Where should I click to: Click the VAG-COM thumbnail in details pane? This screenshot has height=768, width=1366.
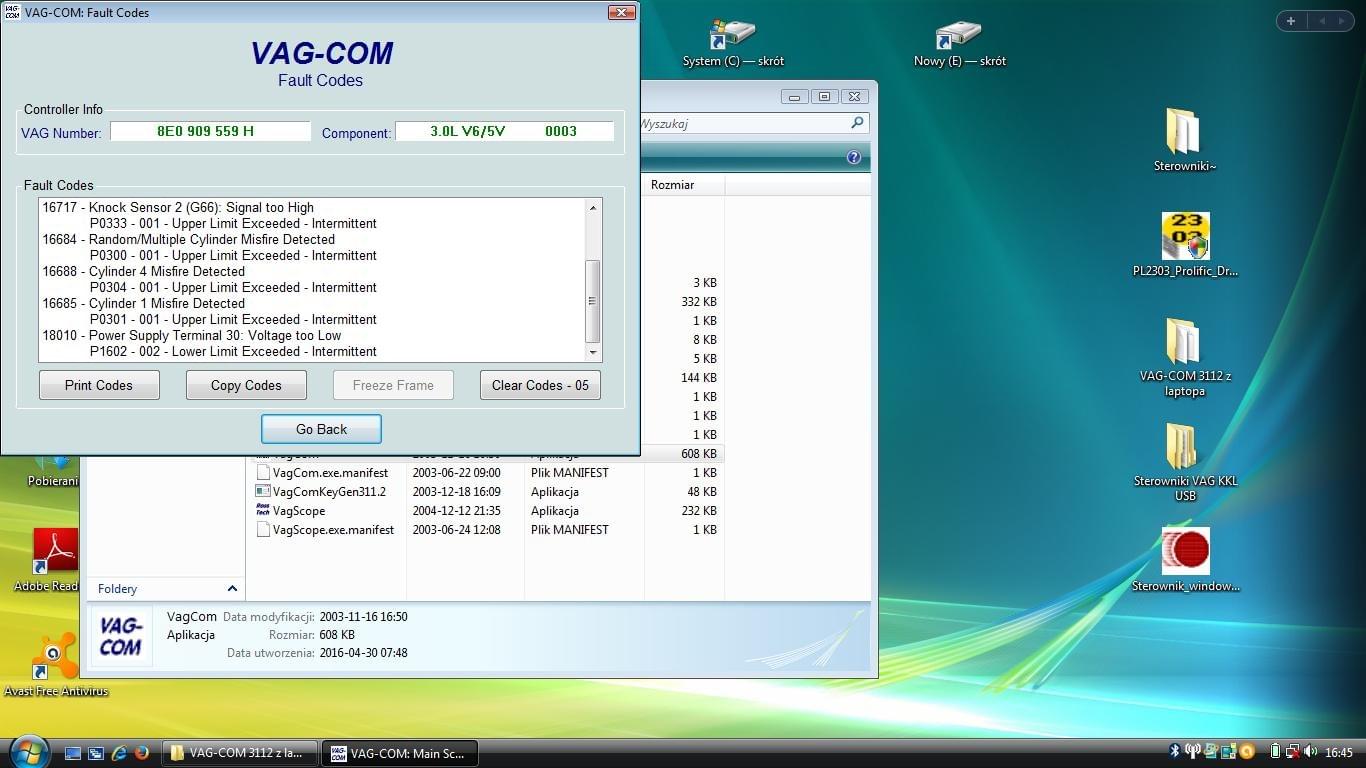121,636
